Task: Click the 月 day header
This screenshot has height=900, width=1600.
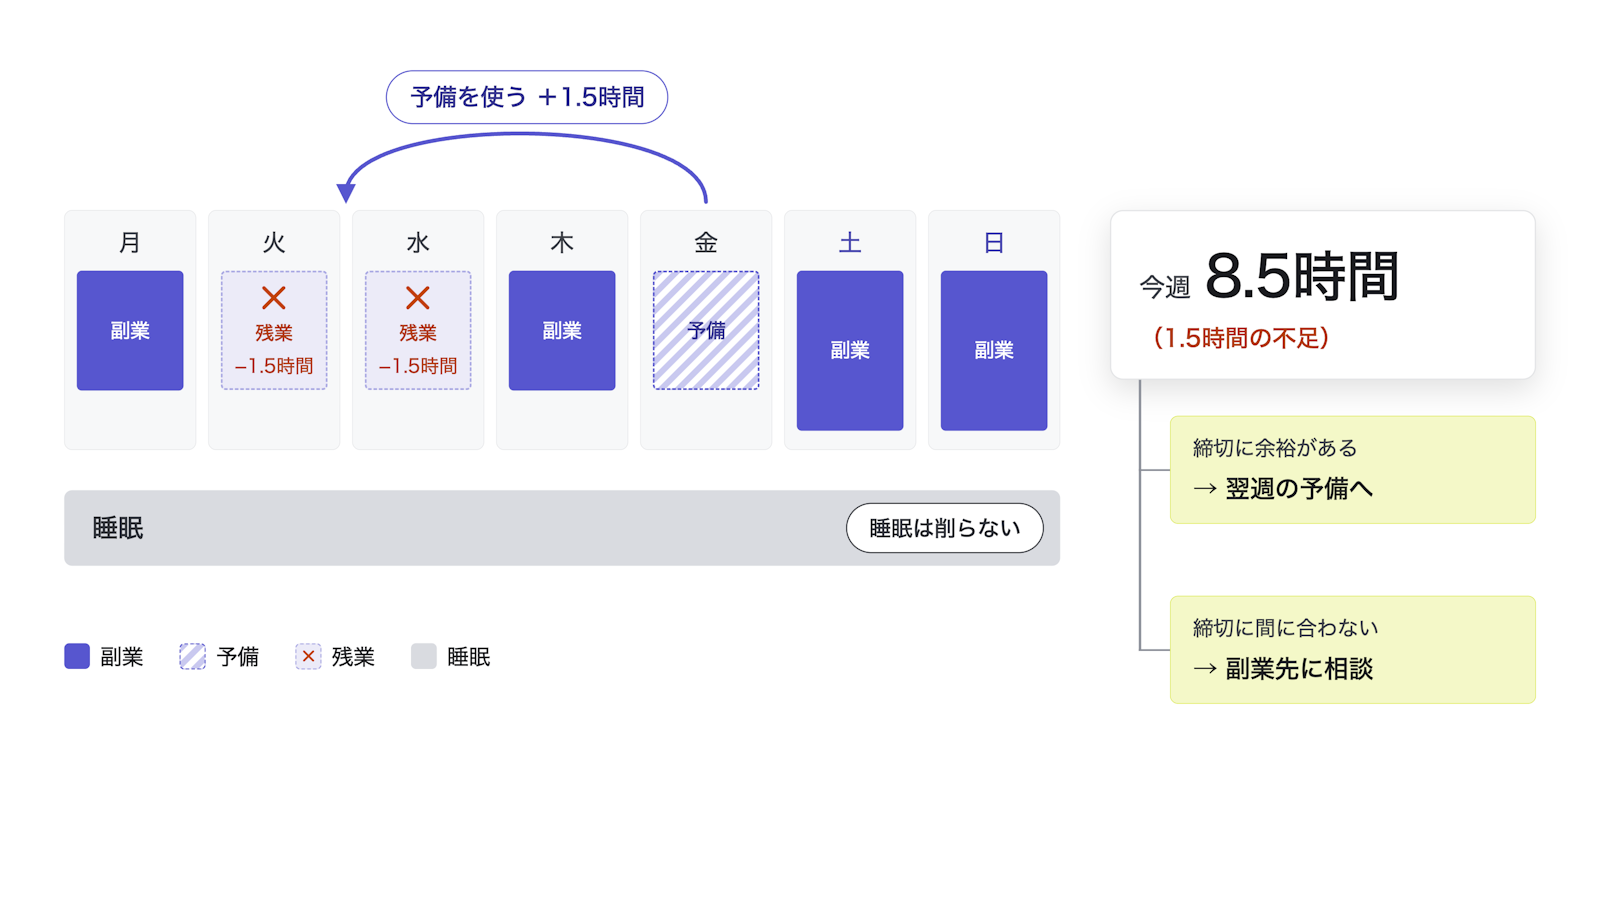Action: pyautogui.click(x=130, y=242)
